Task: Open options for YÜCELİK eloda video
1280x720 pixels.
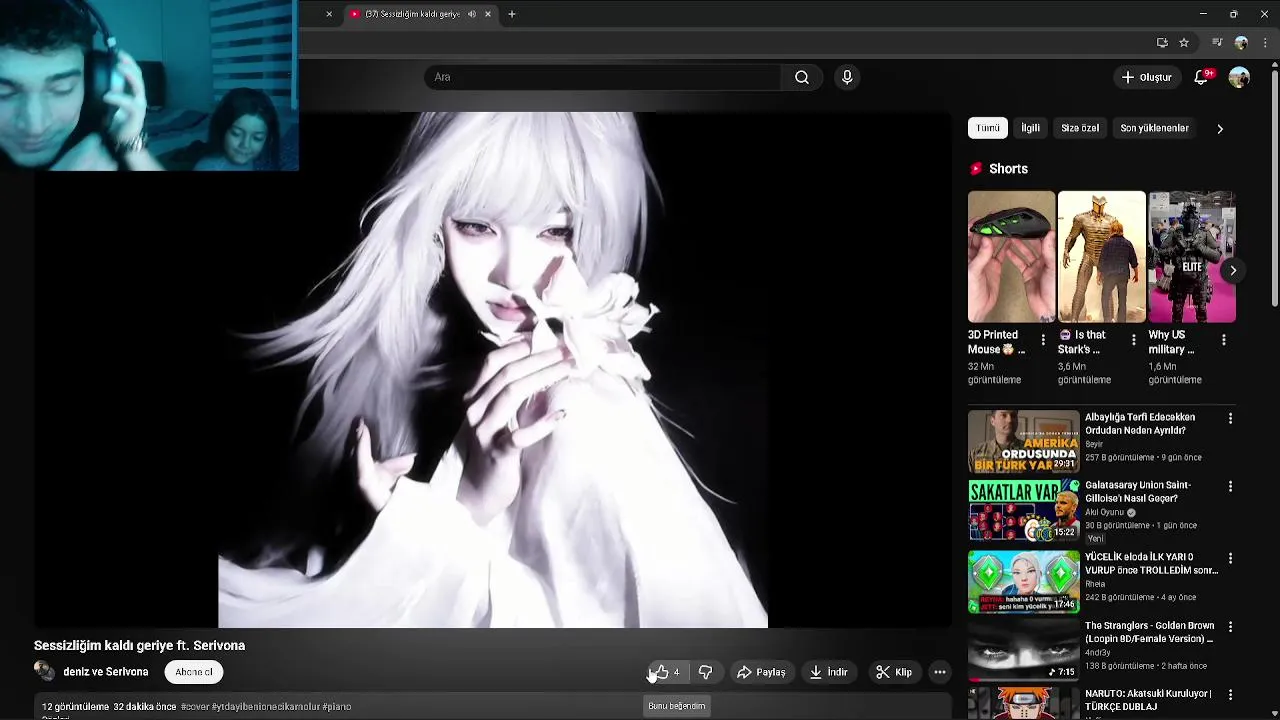Action: point(1230,558)
